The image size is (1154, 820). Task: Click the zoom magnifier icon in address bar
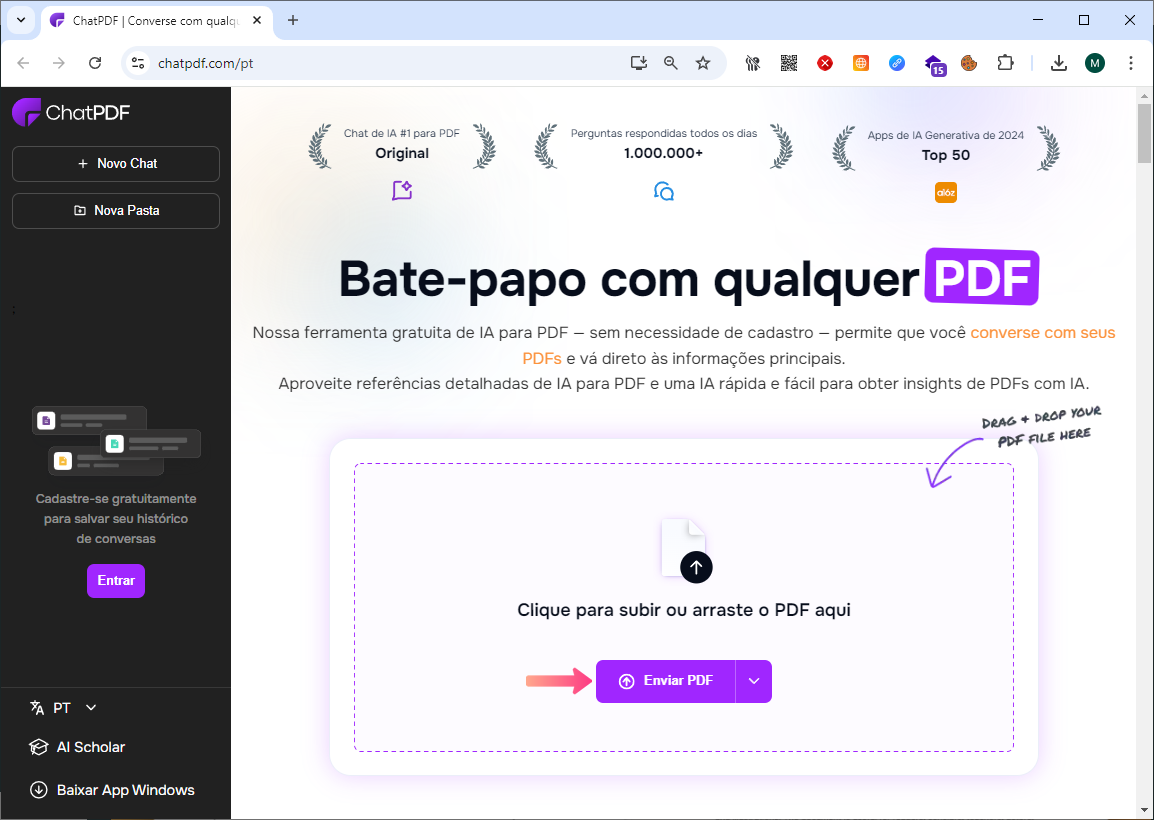point(670,63)
